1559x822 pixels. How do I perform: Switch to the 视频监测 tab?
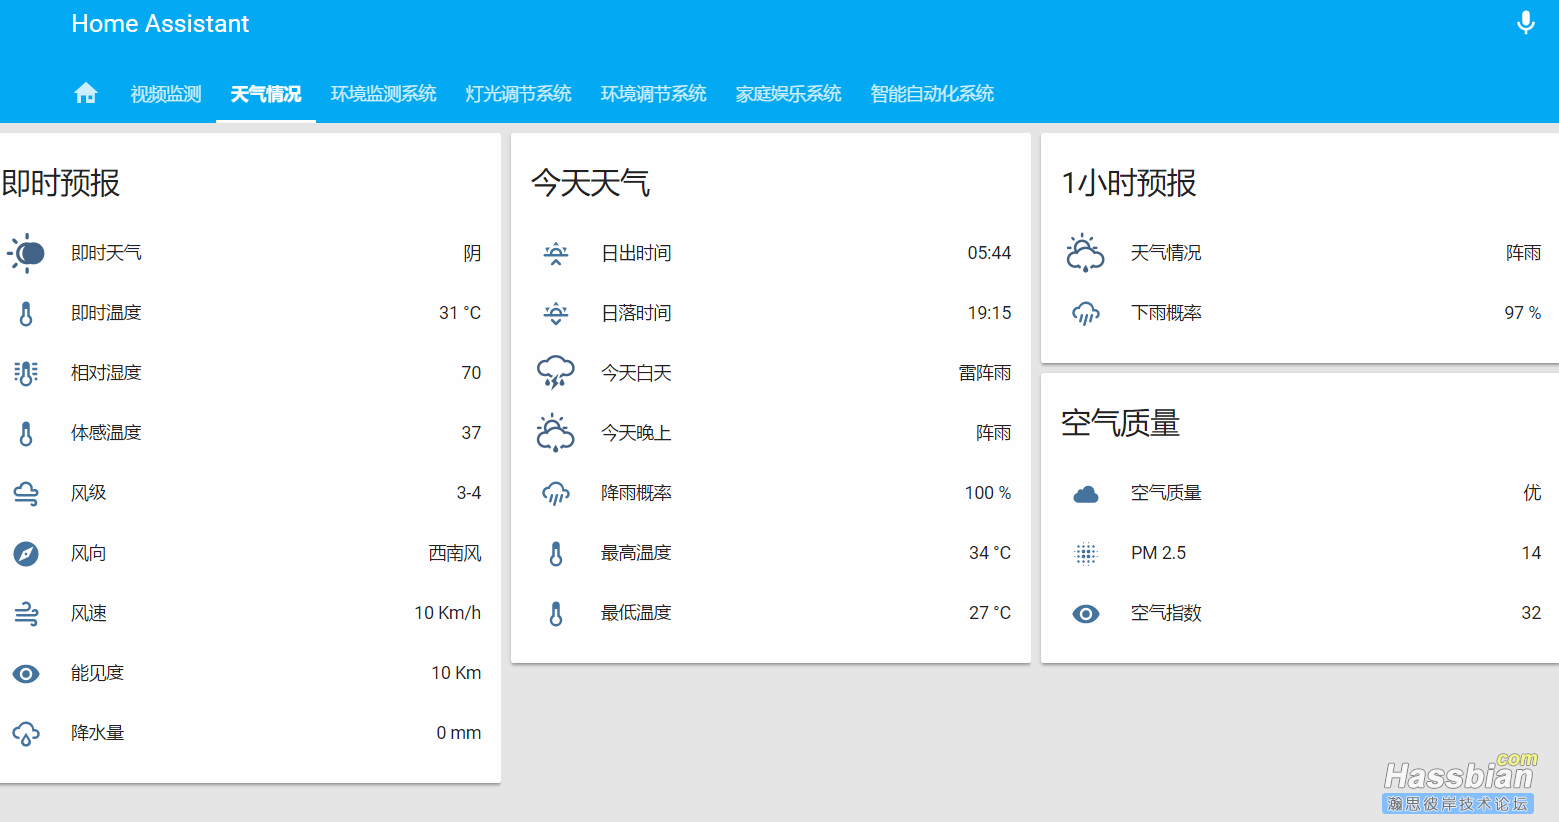pos(166,94)
